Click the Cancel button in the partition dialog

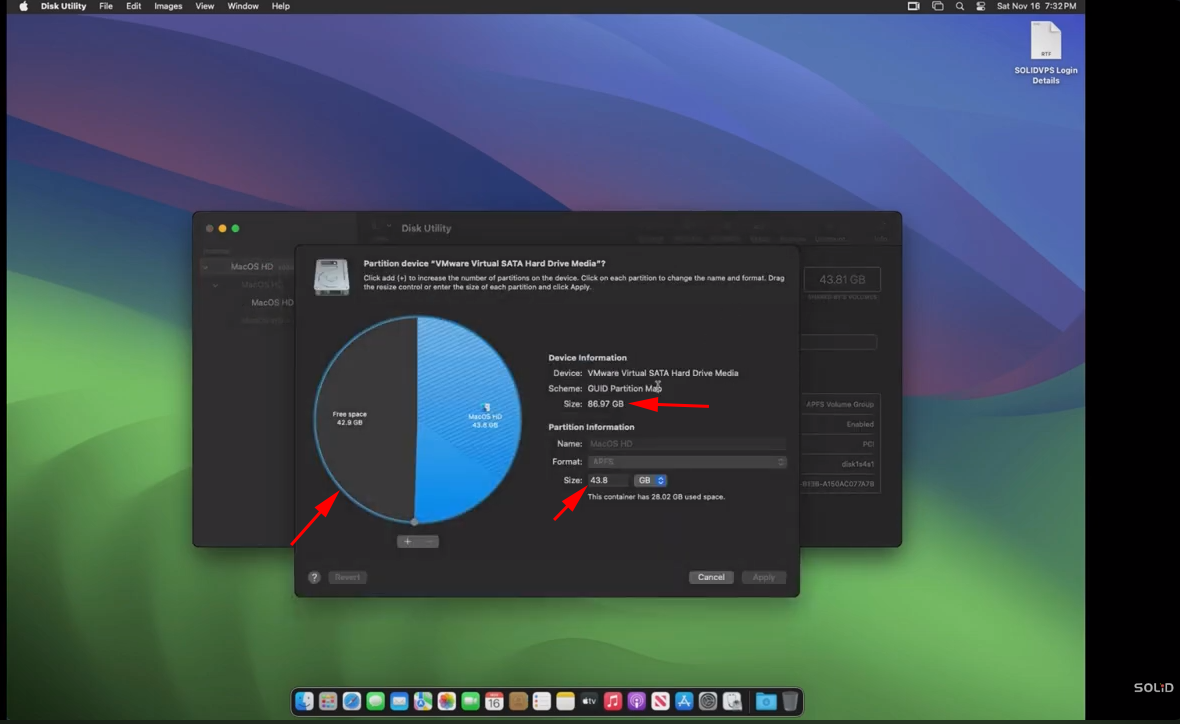[x=711, y=577]
